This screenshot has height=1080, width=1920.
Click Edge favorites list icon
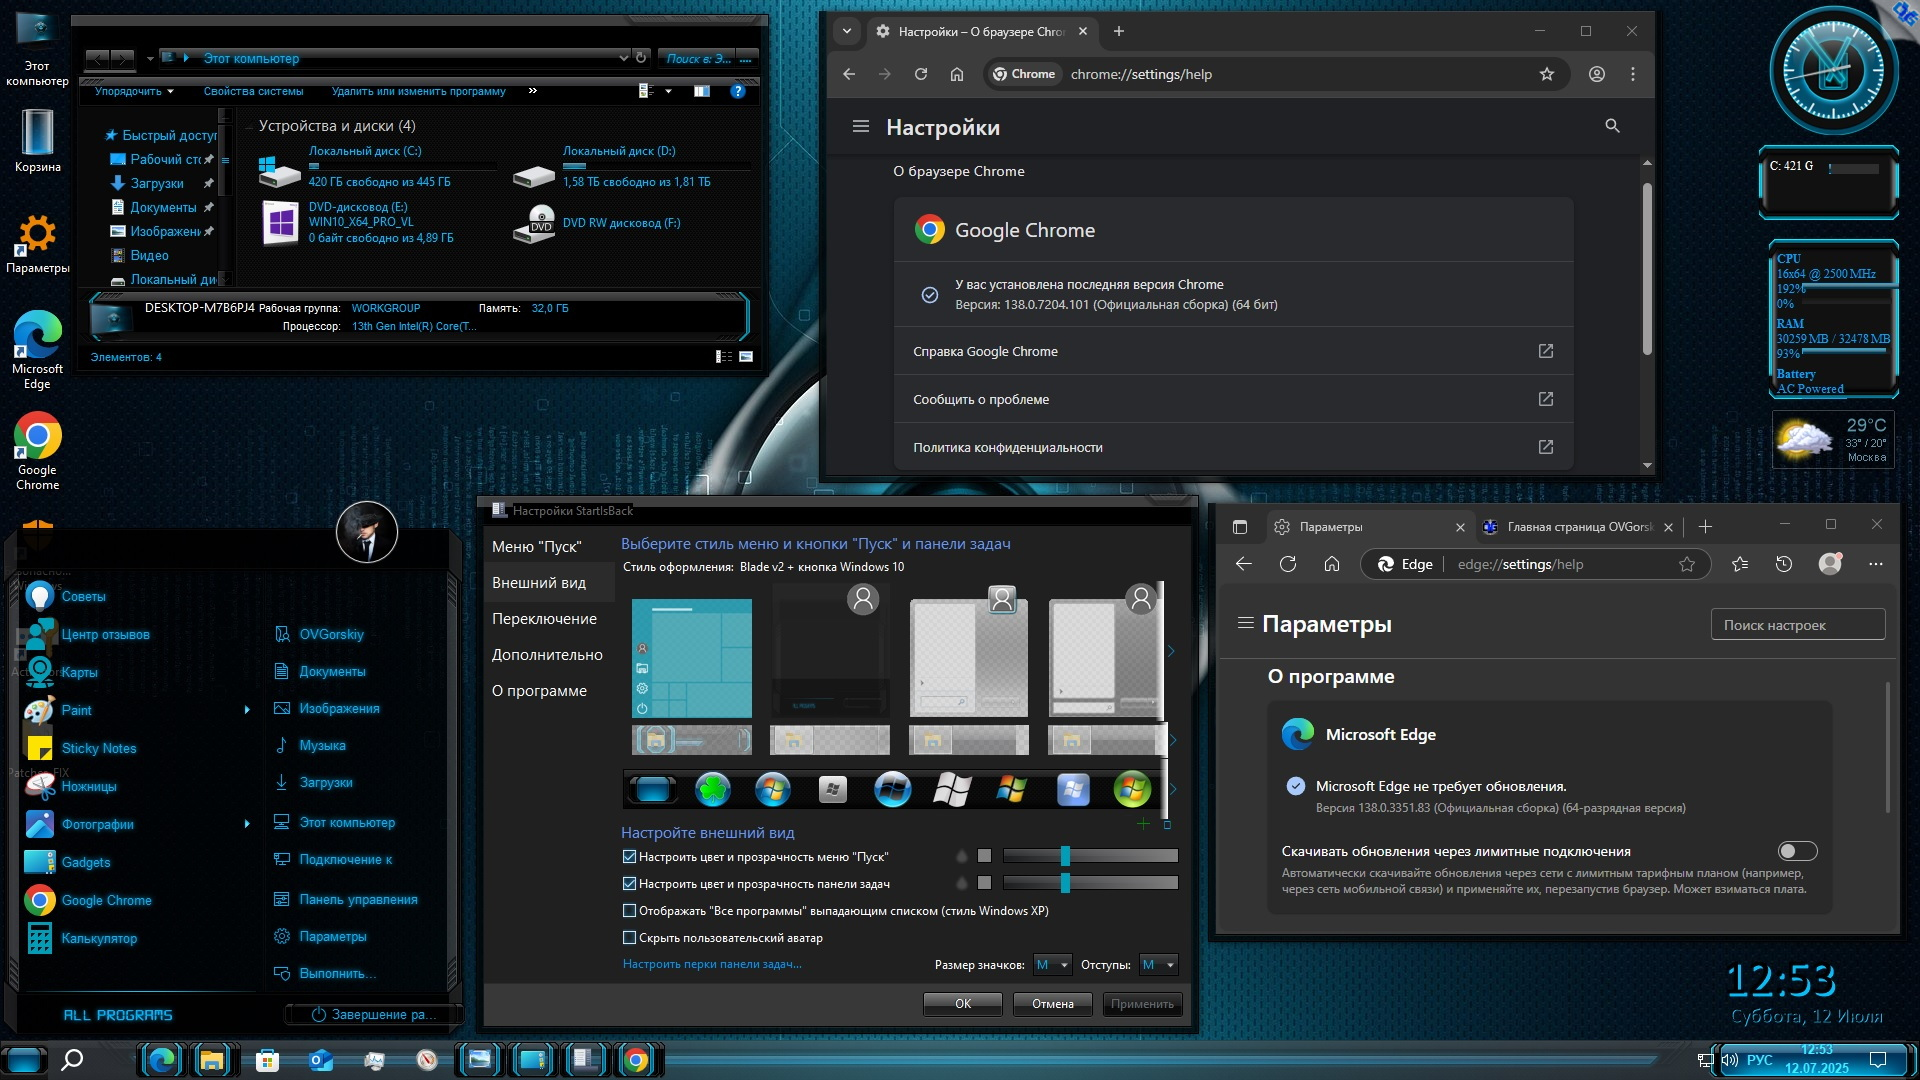[x=1740, y=564]
